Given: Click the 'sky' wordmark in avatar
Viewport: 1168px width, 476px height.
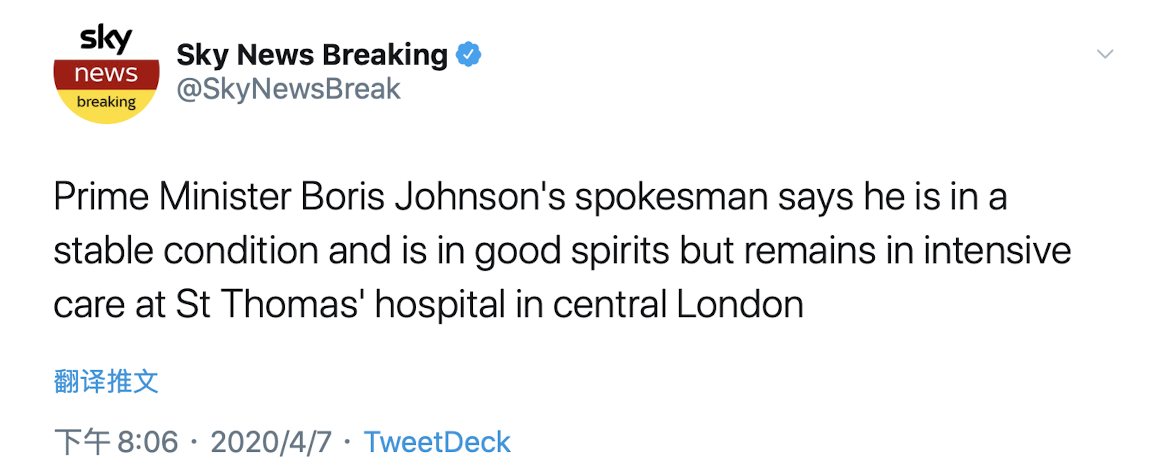Looking at the screenshot, I should 106,40.
